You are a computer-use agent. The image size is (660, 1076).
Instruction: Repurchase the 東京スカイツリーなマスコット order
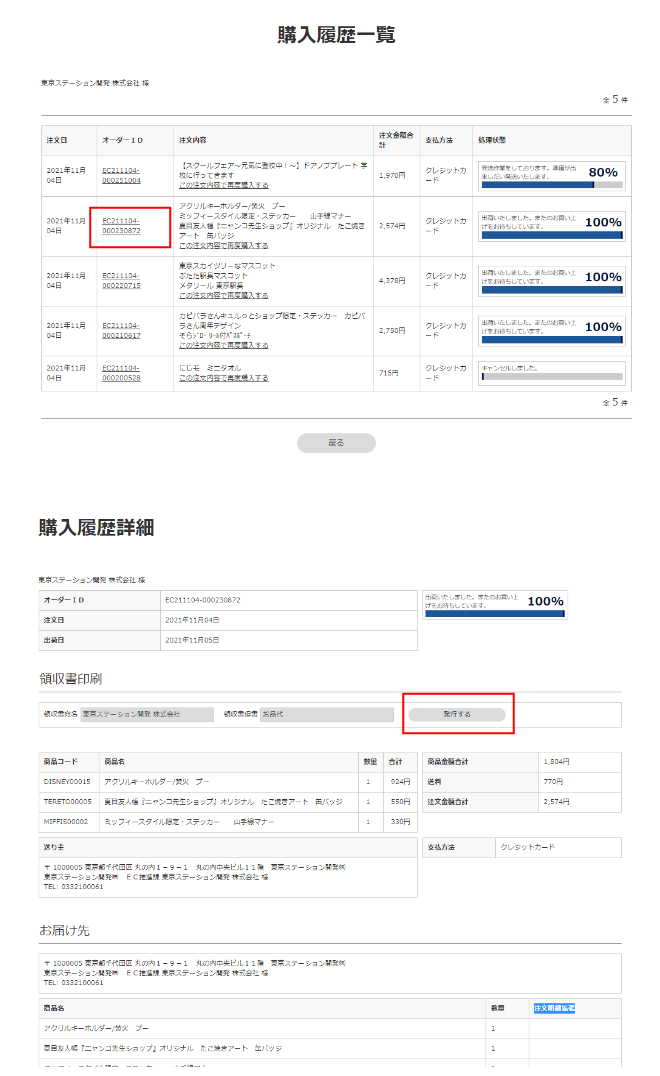[x=223, y=296]
